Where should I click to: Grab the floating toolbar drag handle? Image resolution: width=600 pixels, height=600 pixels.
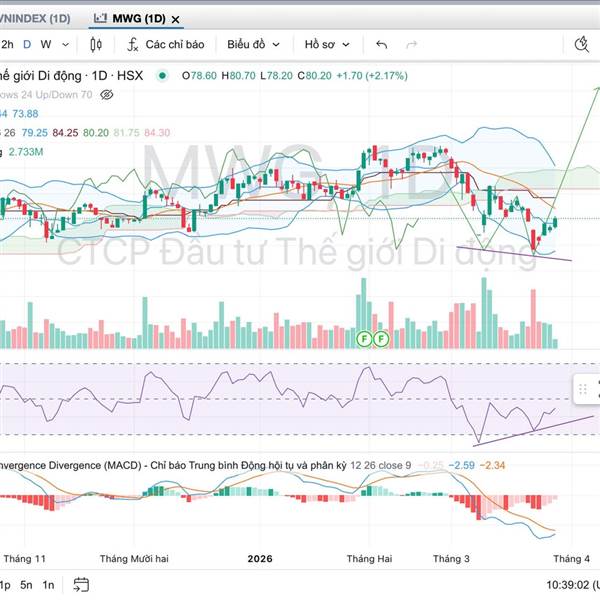click(x=583, y=390)
